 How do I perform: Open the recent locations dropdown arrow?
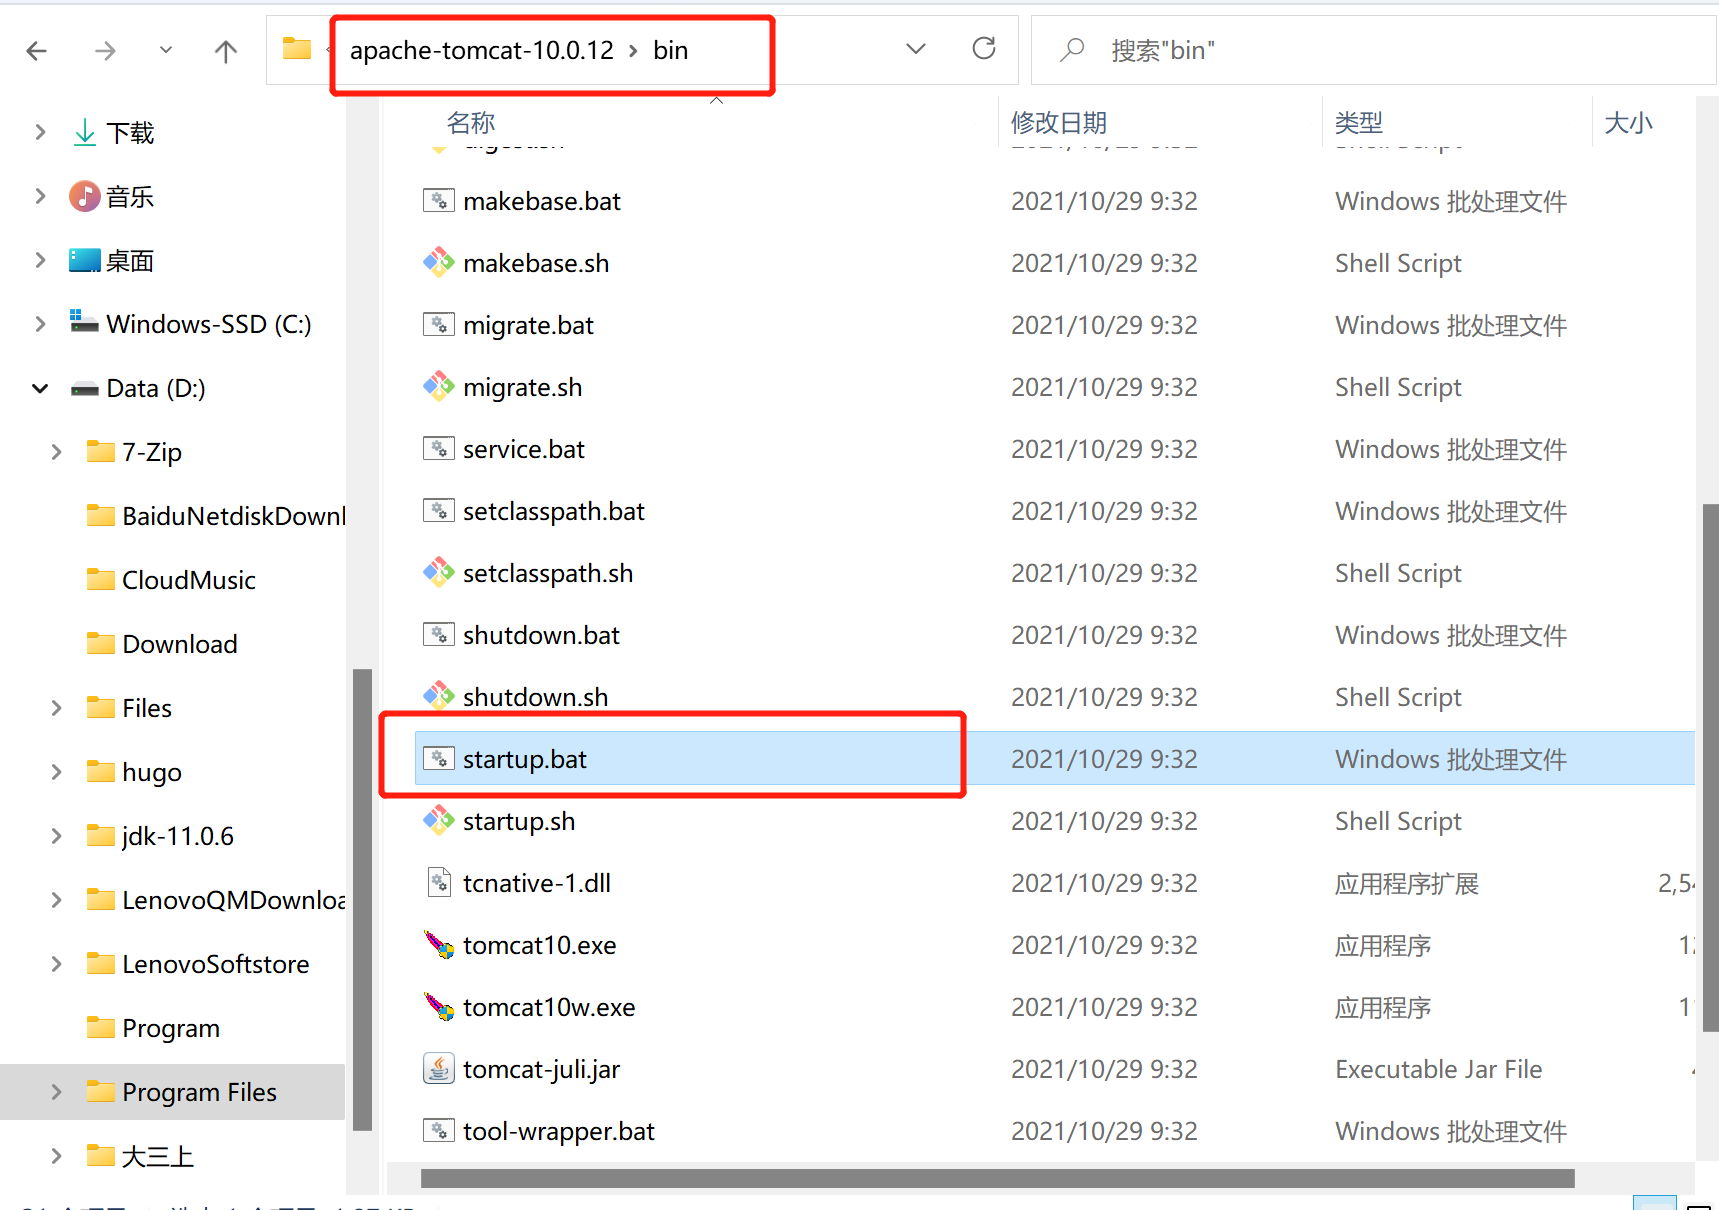(x=166, y=50)
